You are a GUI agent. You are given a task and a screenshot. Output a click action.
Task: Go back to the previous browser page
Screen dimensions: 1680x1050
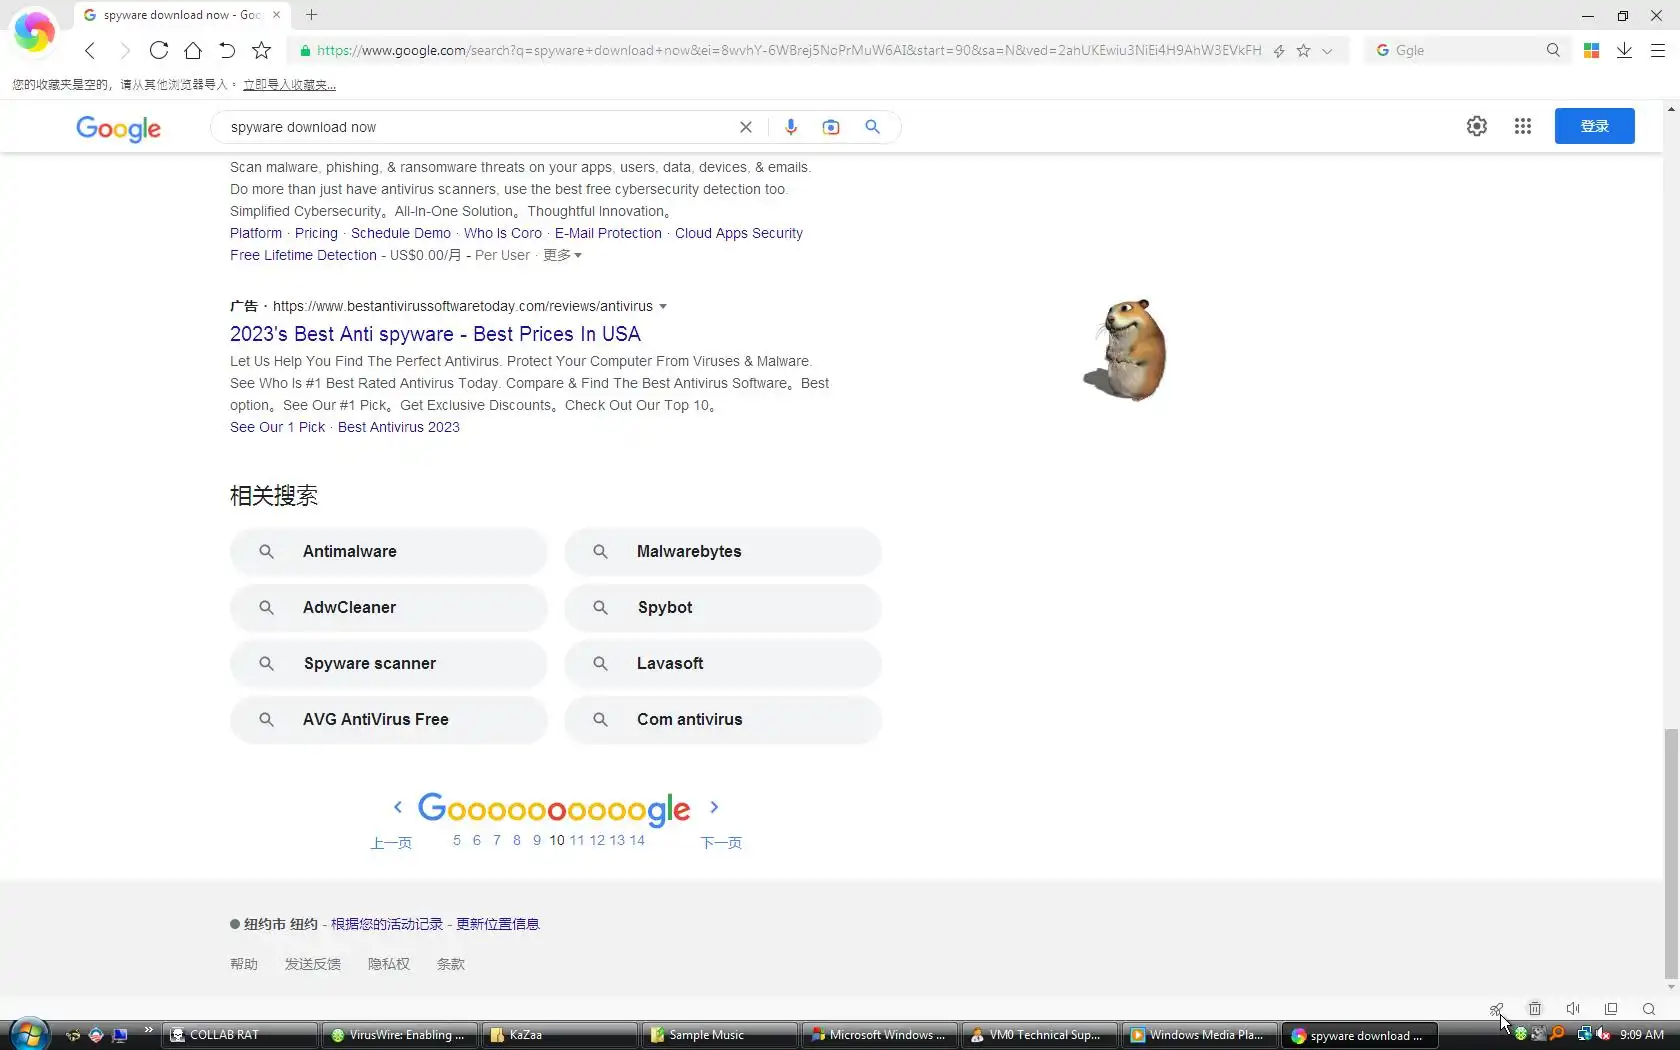(90, 50)
